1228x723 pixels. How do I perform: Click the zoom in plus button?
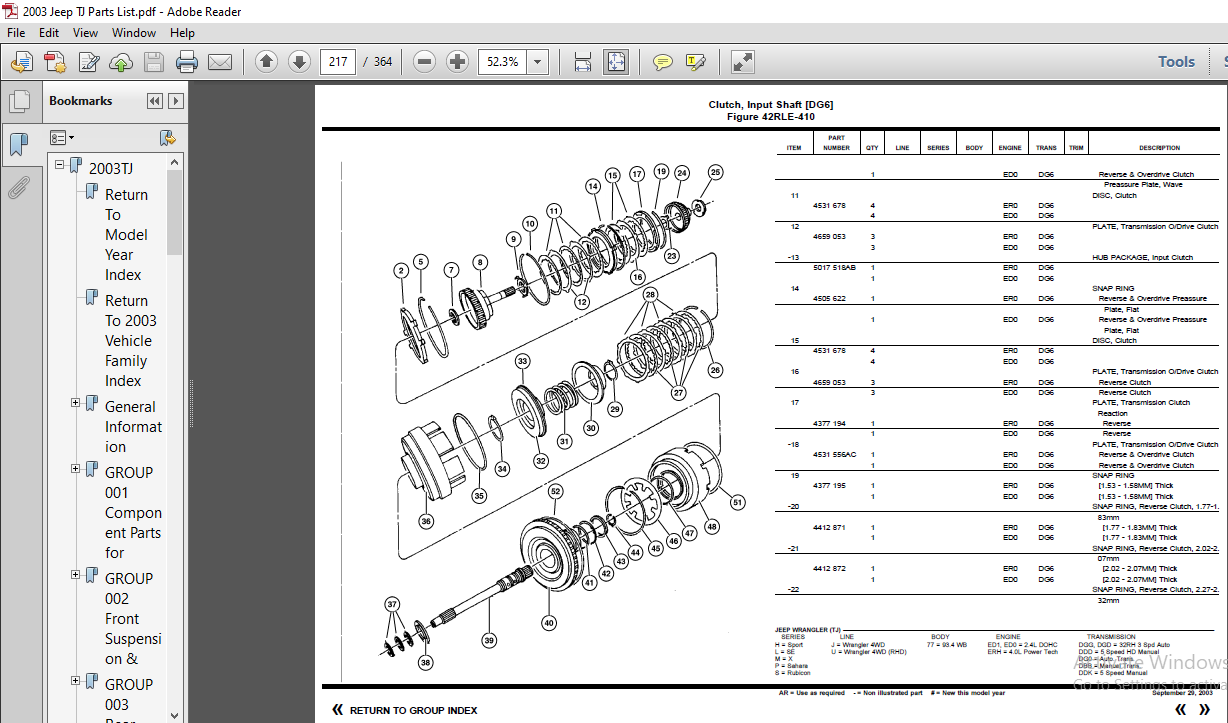(457, 62)
